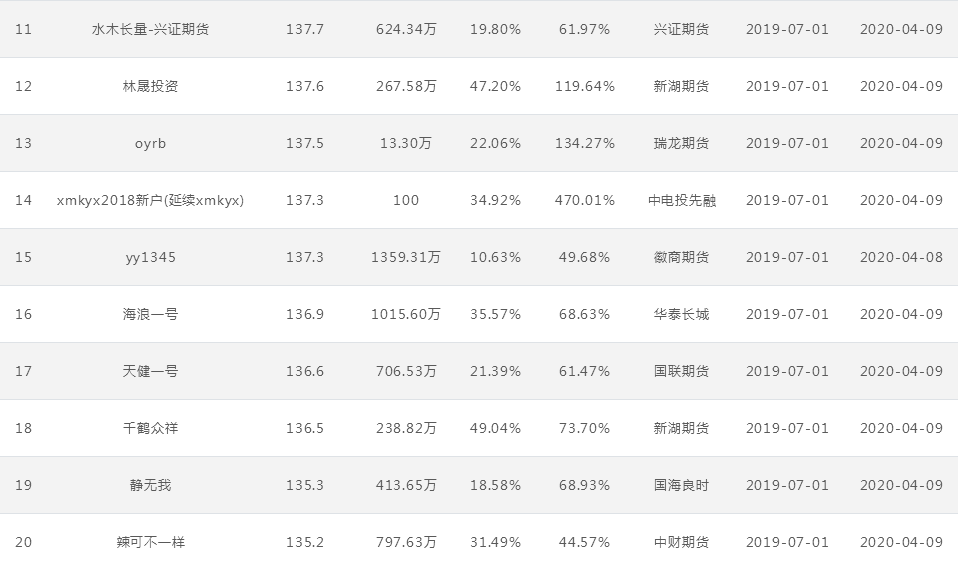Click the 中财期货 company cell
This screenshot has height=569, width=958.
click(x=681, y=542)
